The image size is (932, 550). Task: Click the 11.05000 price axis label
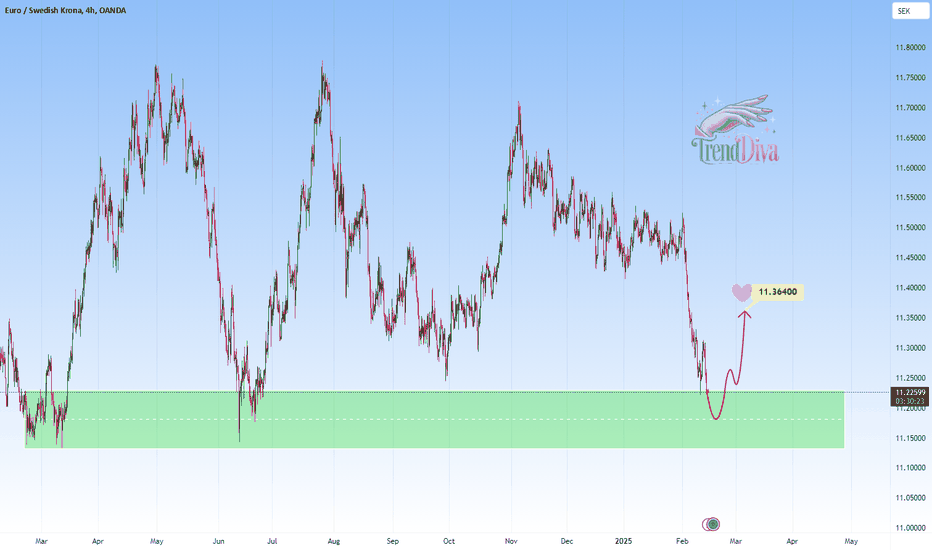click(x=911, y=498)
